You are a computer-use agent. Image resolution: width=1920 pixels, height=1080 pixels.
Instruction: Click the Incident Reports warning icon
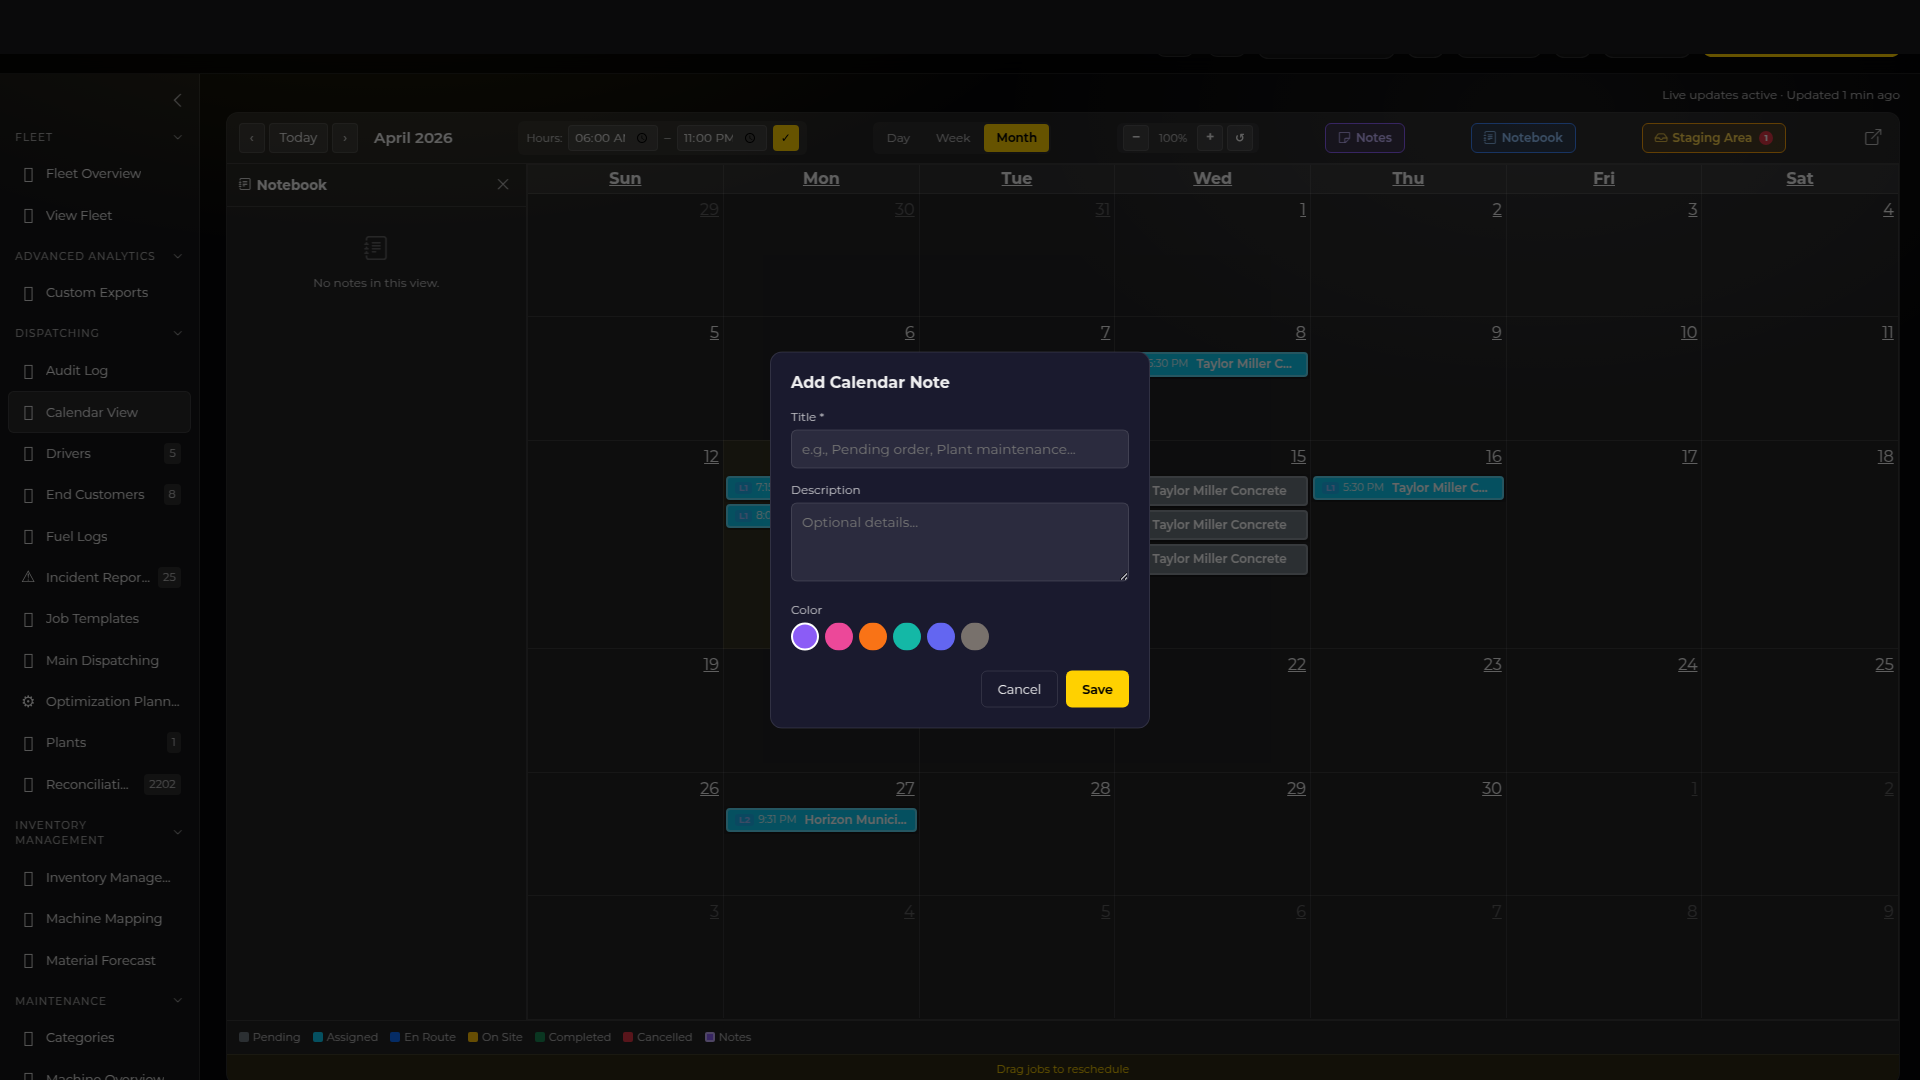click(28, 577)
